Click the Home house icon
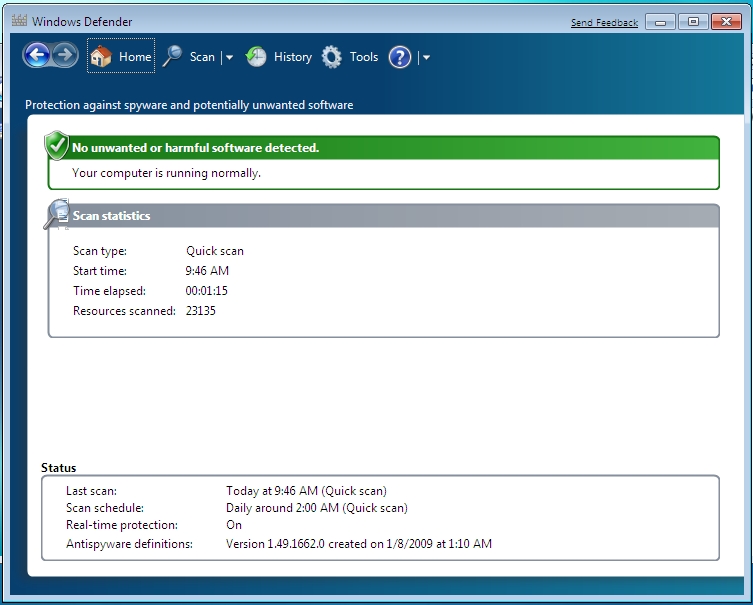 coord(101,57)
